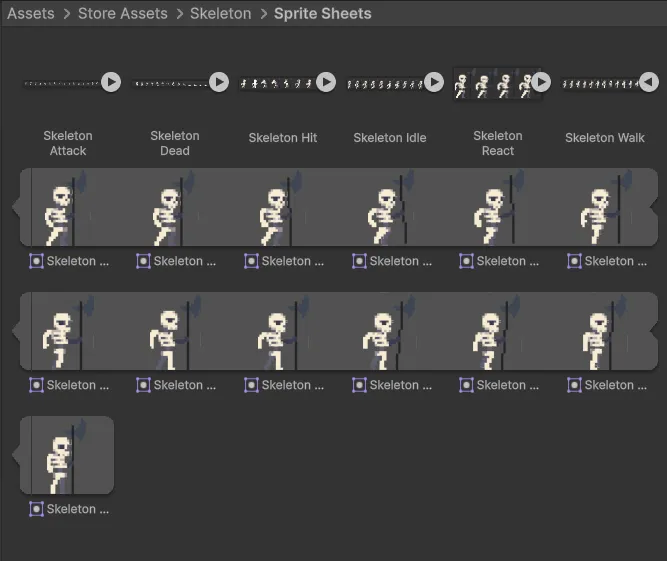Select the Skeleton Hit sprite sheet thumbnail
The width and height of the screenshot is (667, 561).
[277, 83]
